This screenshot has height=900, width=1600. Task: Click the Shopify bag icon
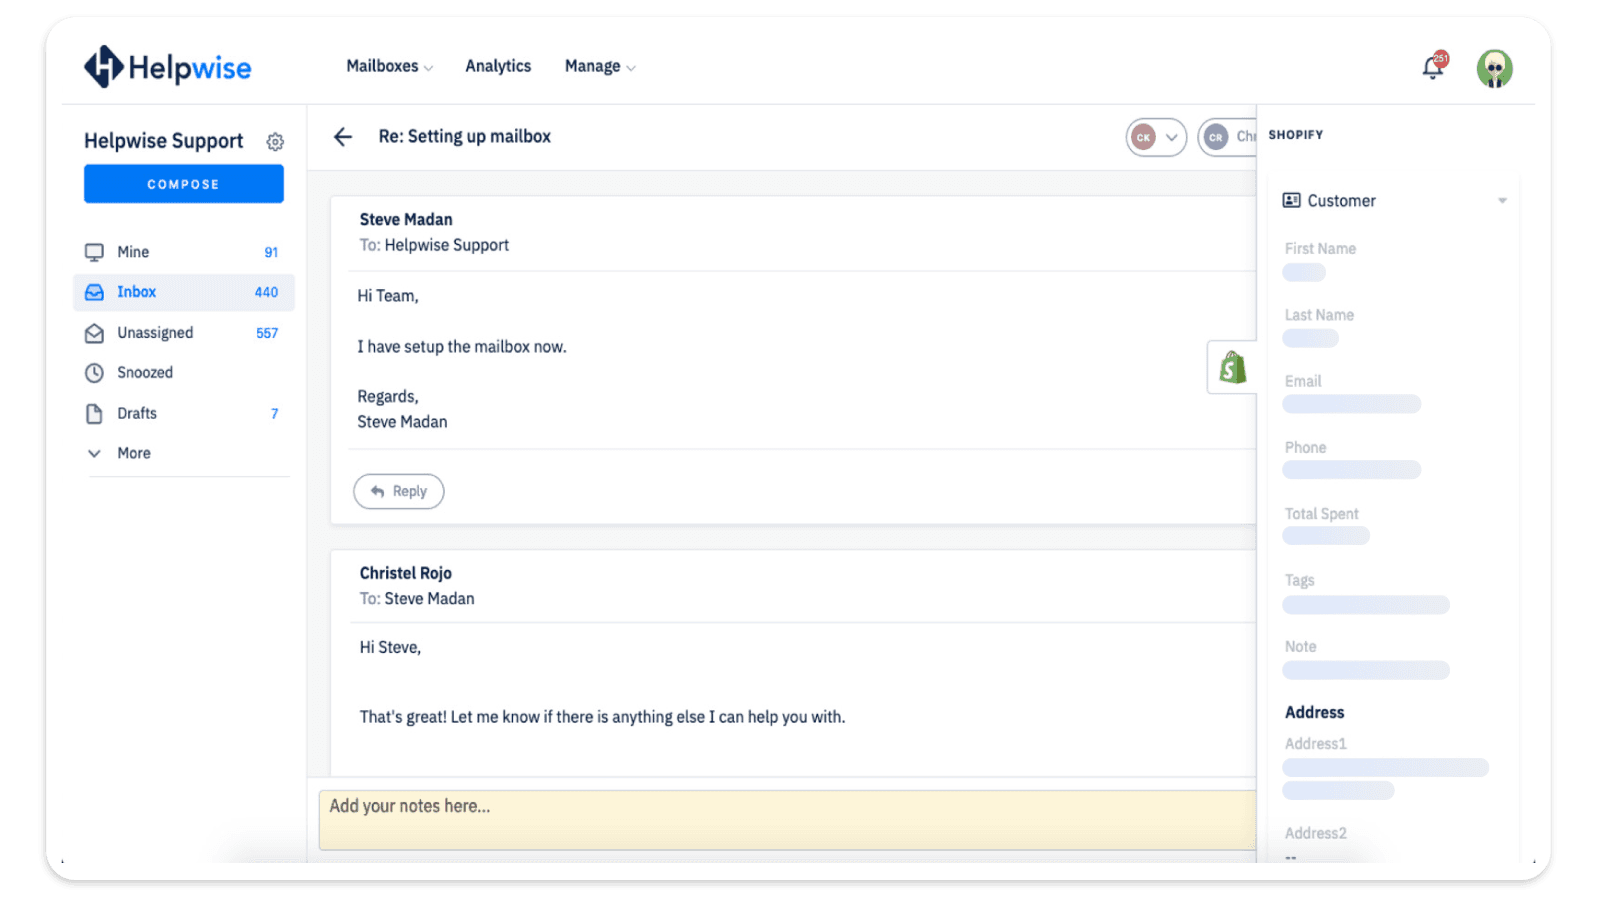[x=1233, y=368]
